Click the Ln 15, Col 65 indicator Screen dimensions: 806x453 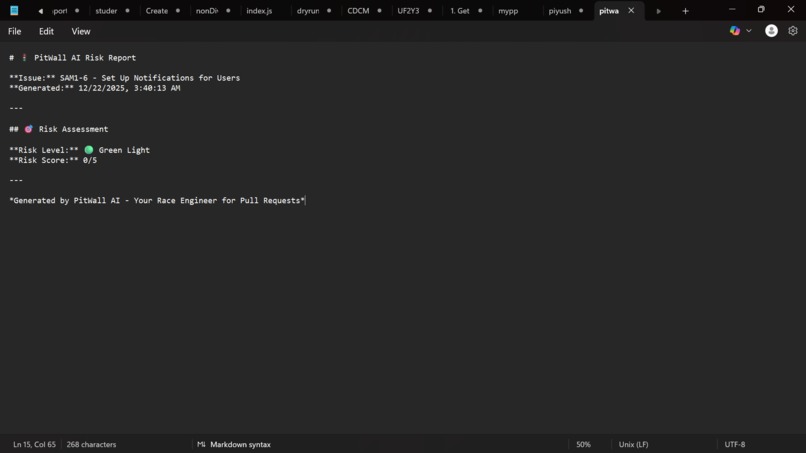click(x=34, y=444)
